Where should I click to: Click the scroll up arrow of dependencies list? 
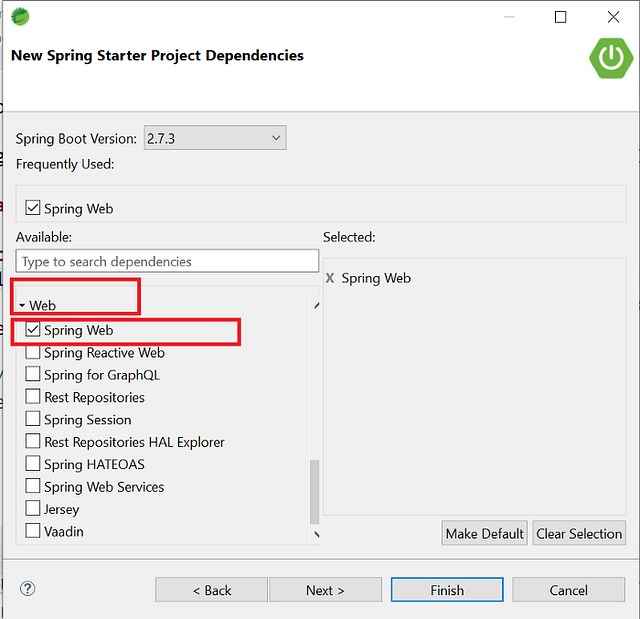(x=316, y=305)
